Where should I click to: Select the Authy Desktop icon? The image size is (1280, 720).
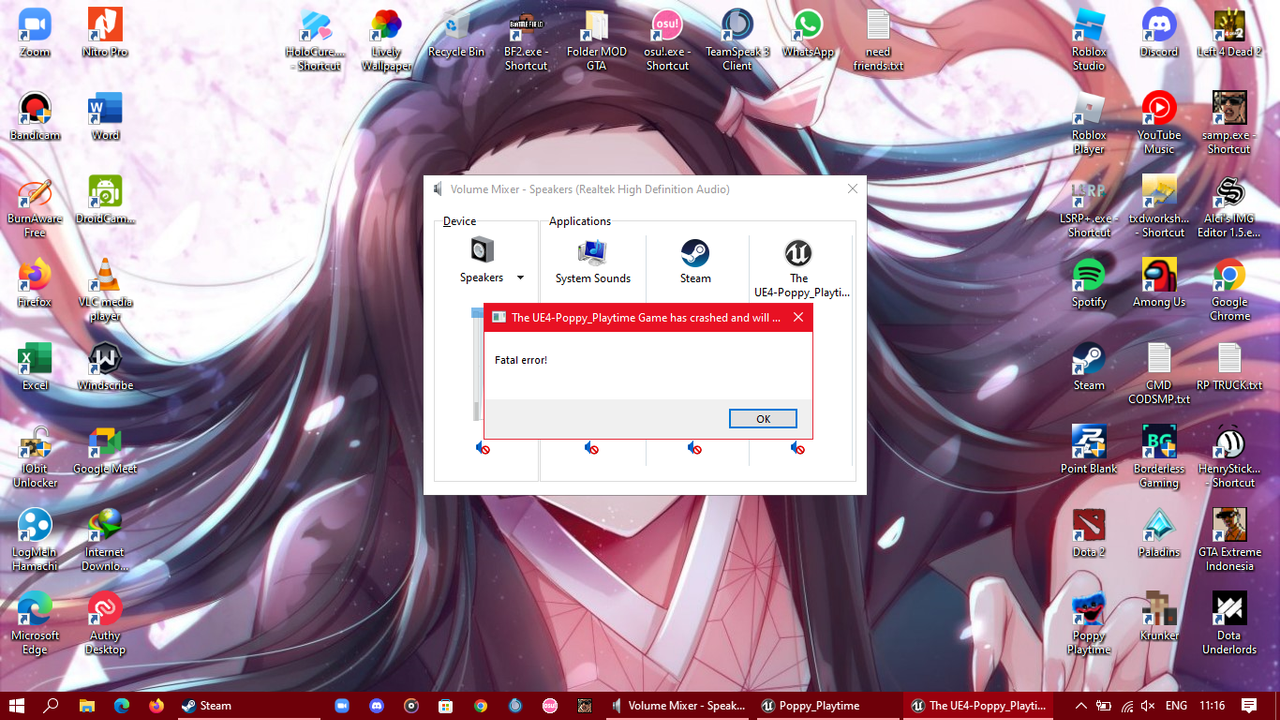click(105, 623)
